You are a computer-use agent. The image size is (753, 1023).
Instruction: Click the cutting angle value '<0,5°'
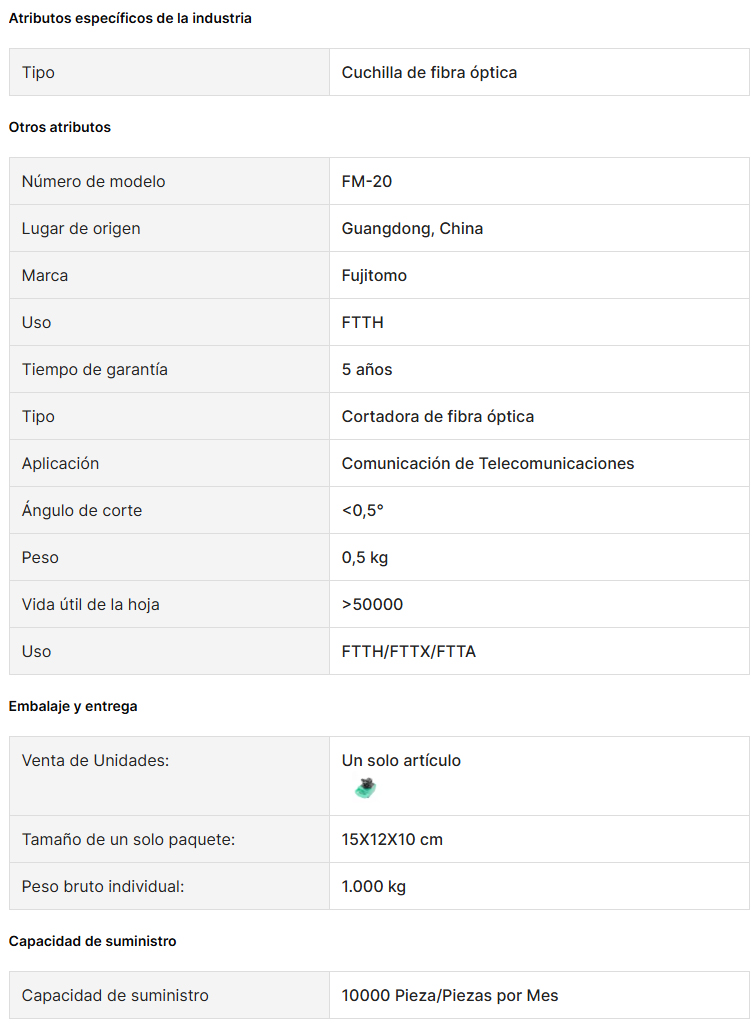tap(363, 510)
